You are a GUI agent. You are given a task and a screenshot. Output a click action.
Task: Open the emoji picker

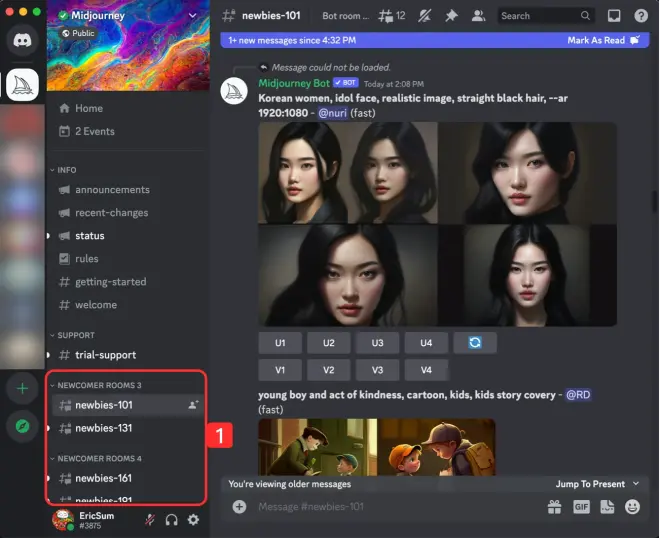point(632,507)
